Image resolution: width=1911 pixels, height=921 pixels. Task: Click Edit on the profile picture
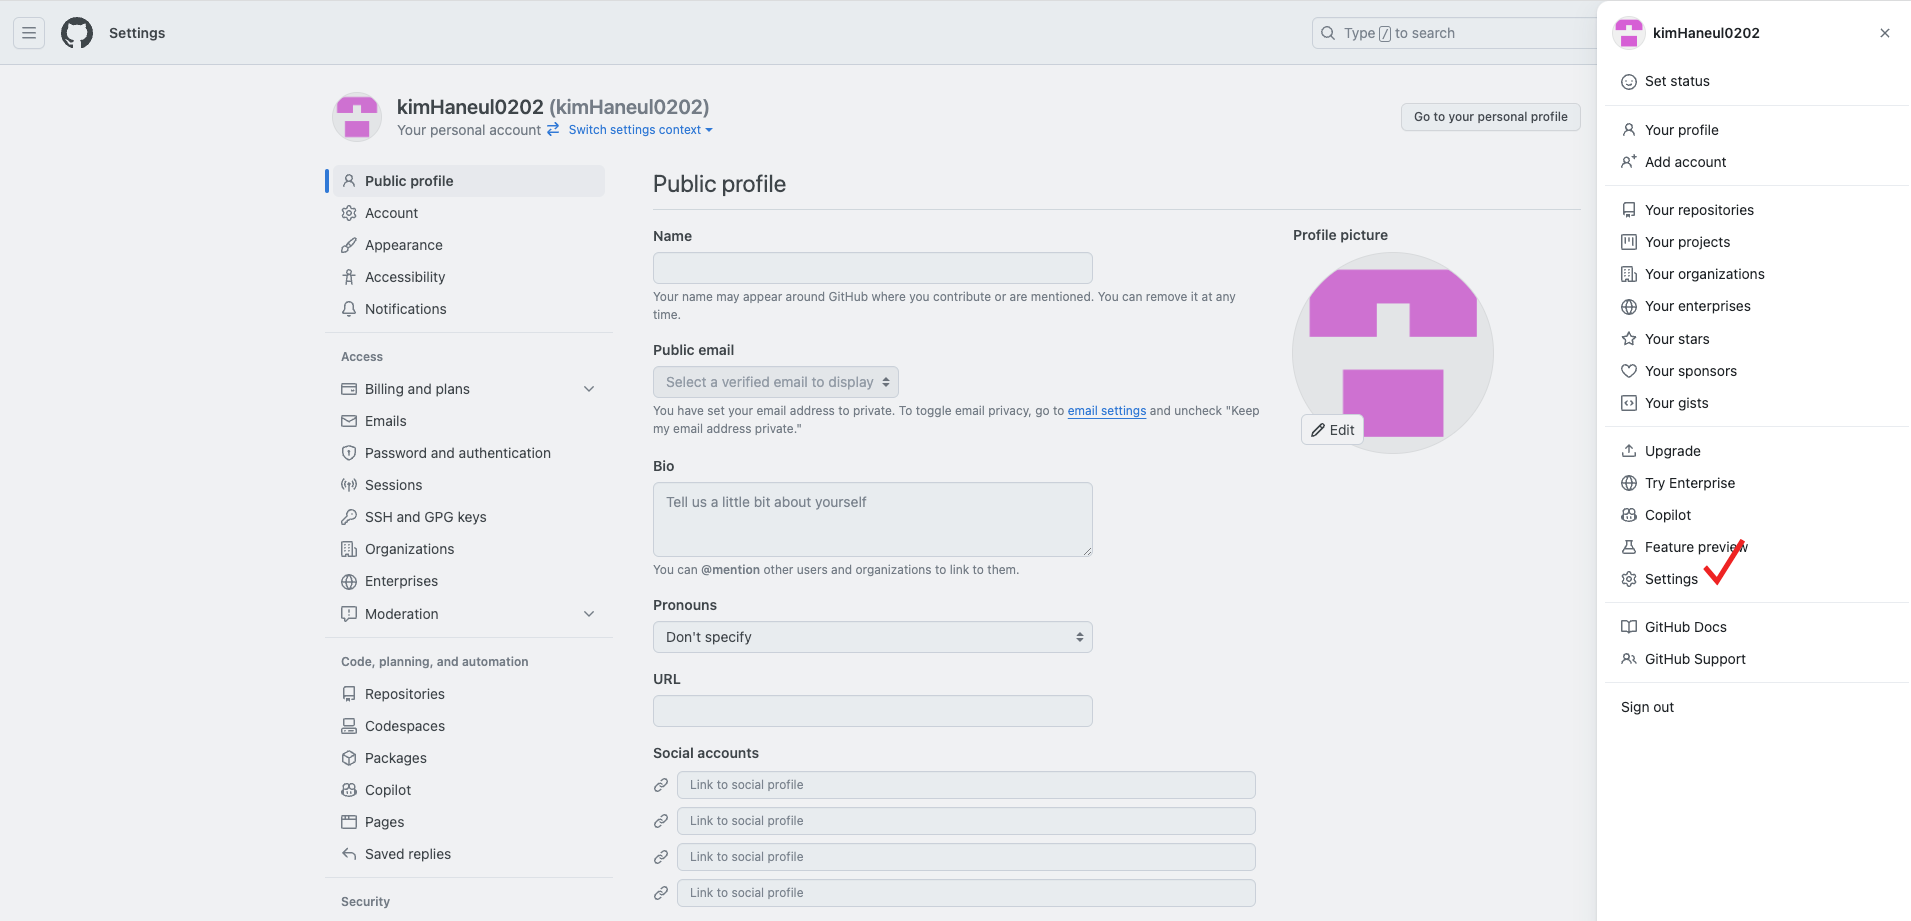coord(1332,430)
